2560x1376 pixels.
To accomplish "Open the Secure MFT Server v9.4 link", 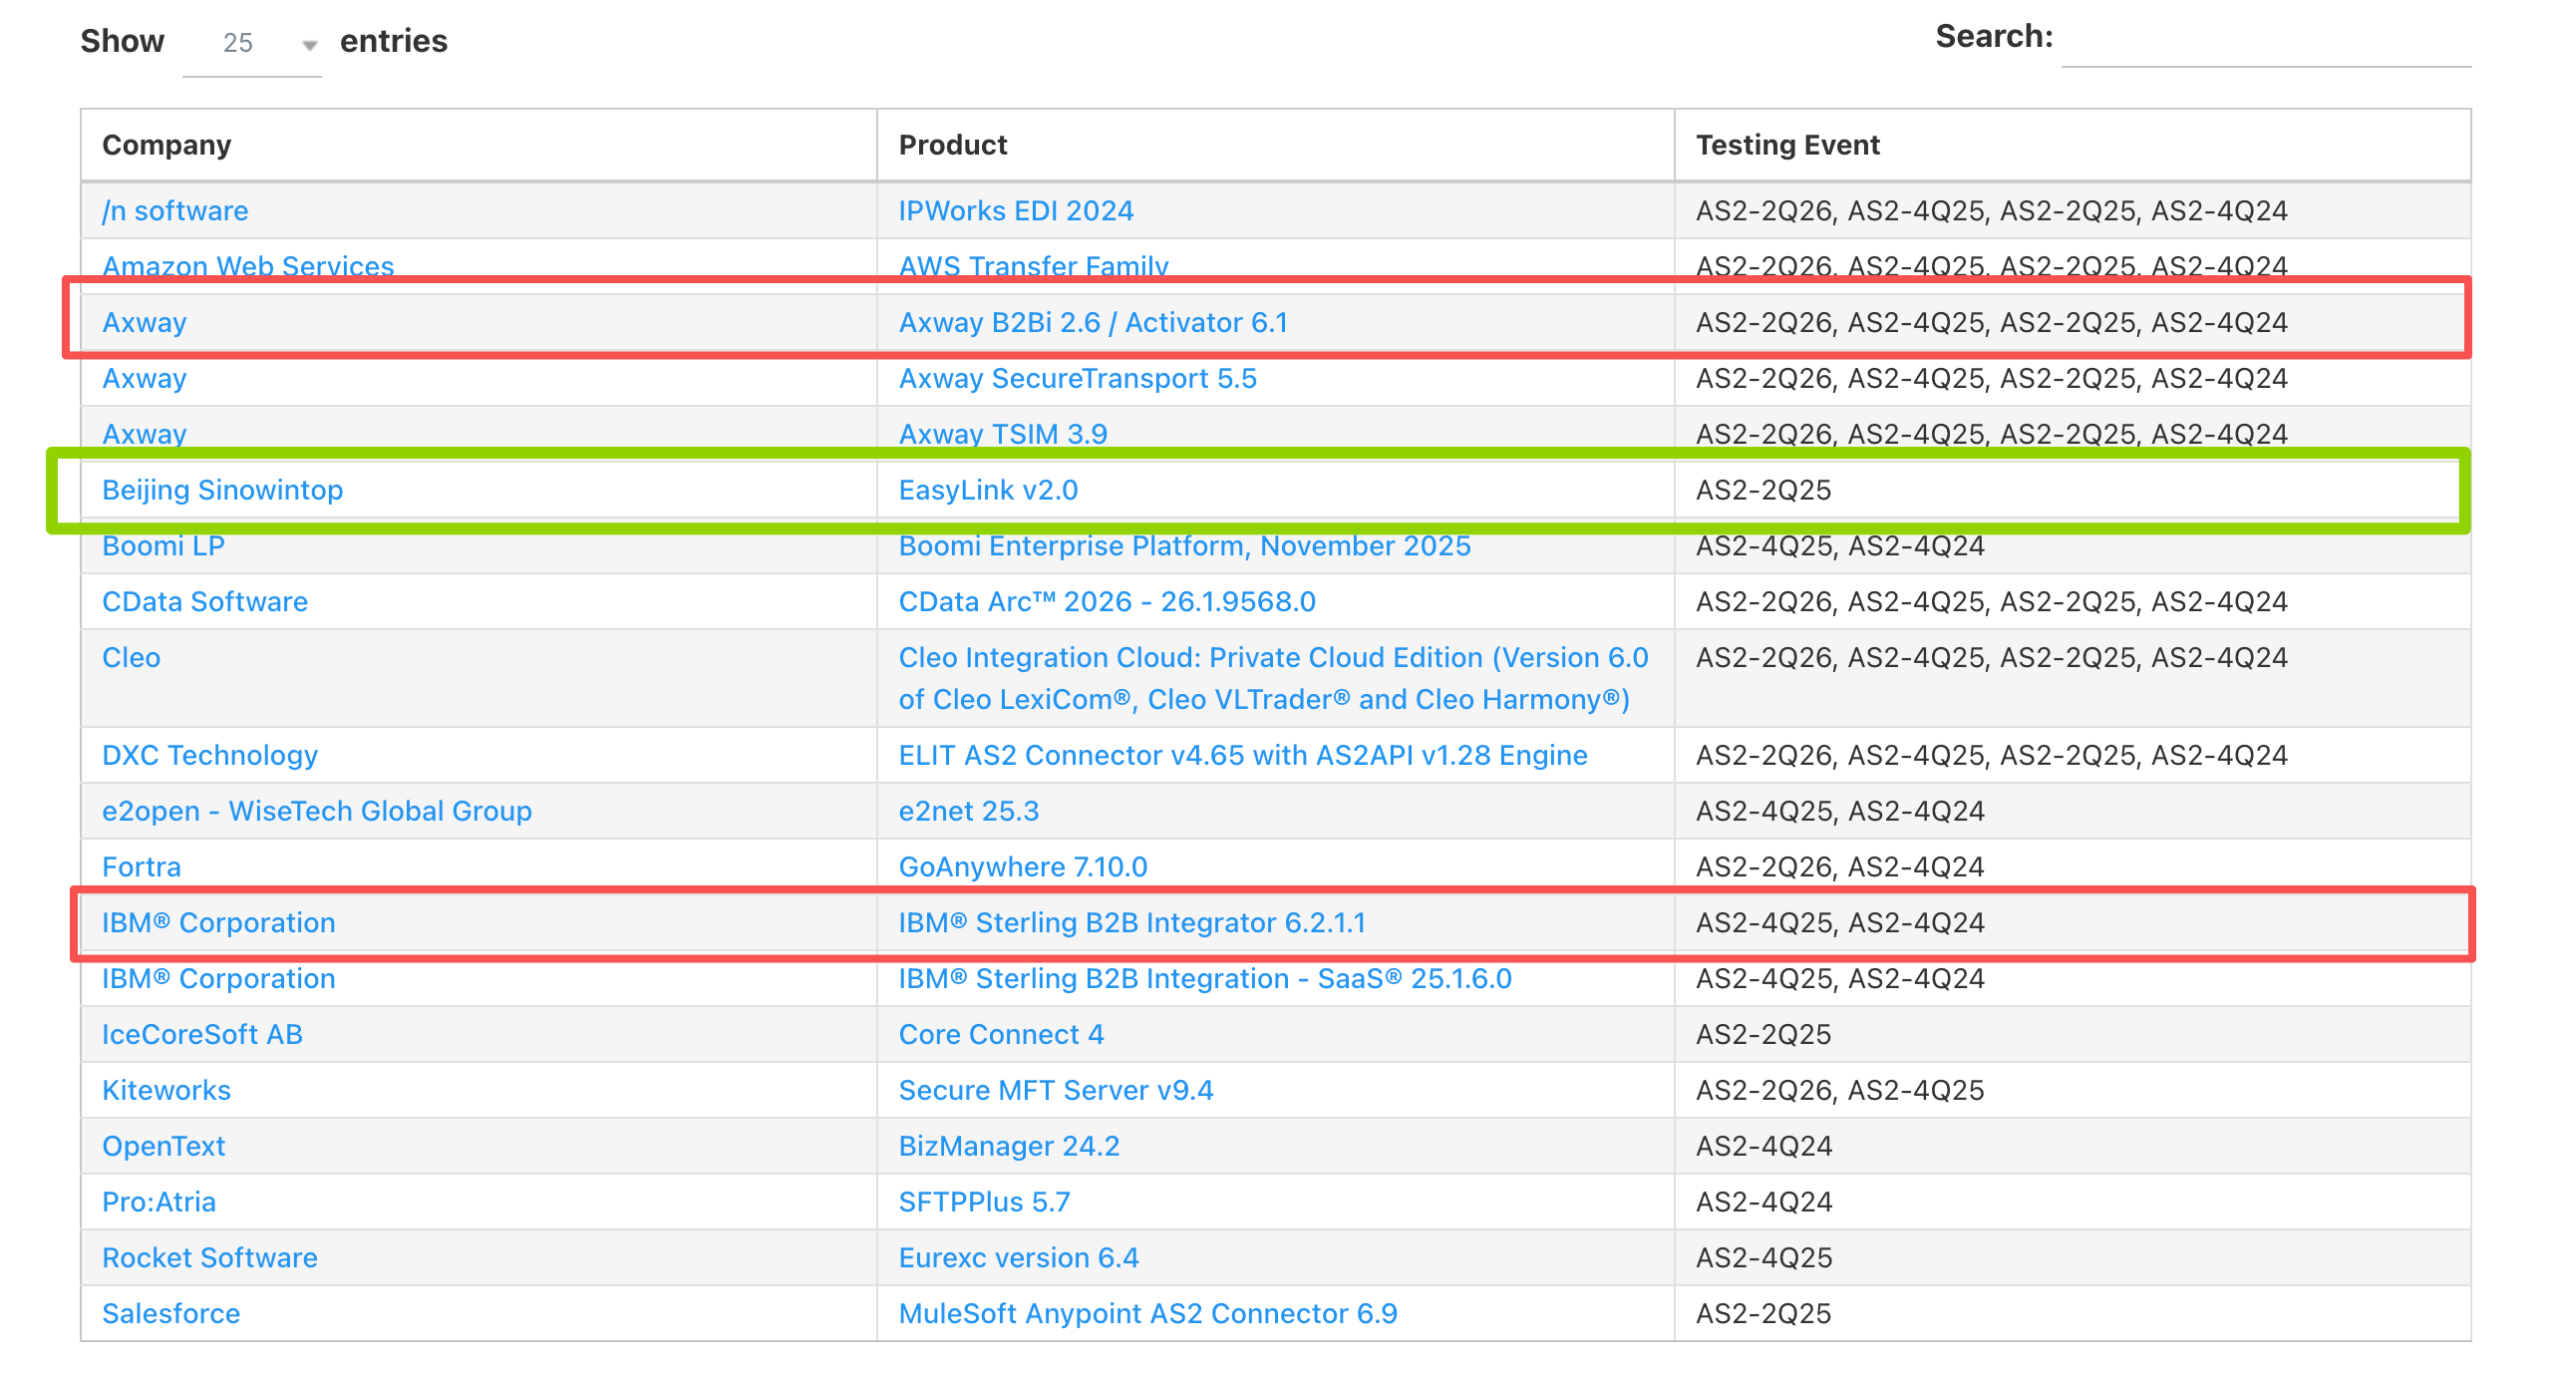I will coord(1056,1092).
